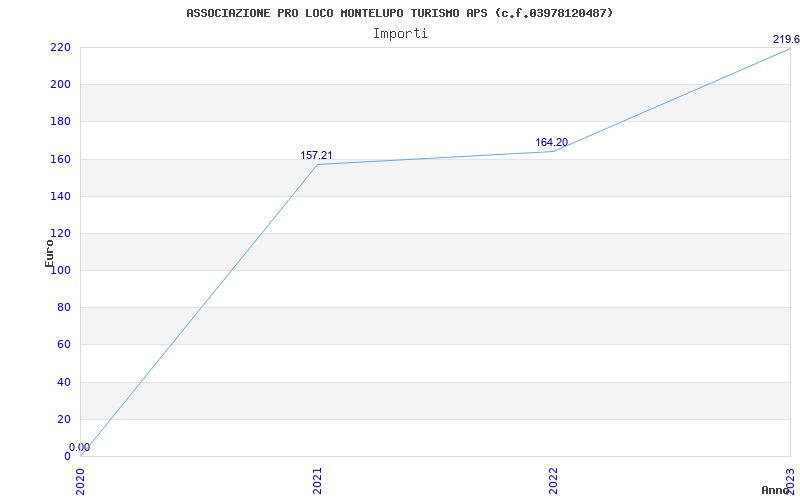Click the chart title ASSOCIAZIONE PRO LOCO MONTELUPO TURISMO APS
This screenshot has width=800, height=500.
pyautogui.click(x=399, y=13)
